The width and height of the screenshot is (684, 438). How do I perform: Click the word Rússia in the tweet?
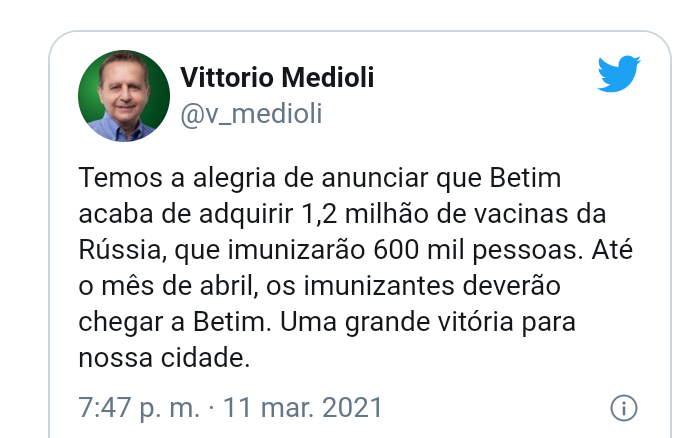click(x=123, y=250)
